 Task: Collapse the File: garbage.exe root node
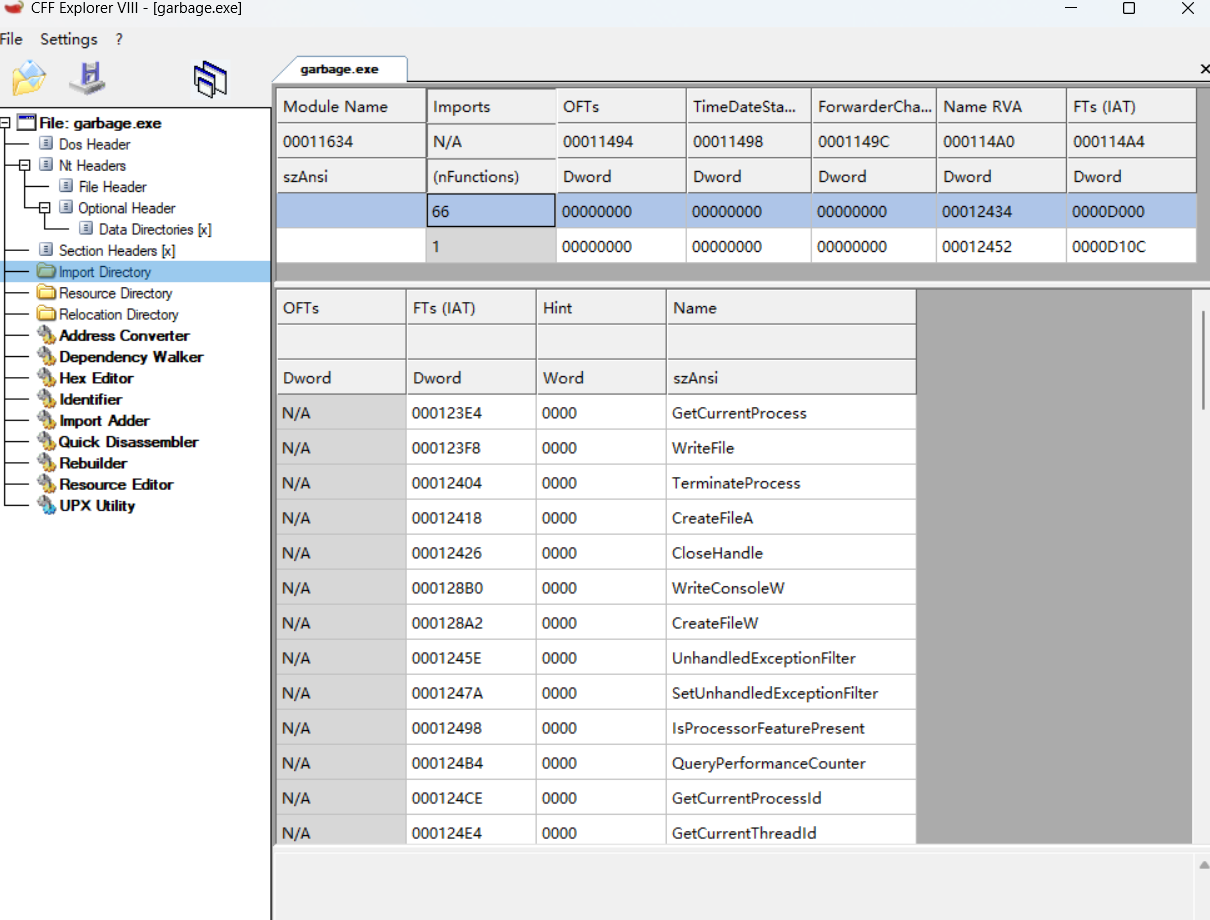coord(5,123)
